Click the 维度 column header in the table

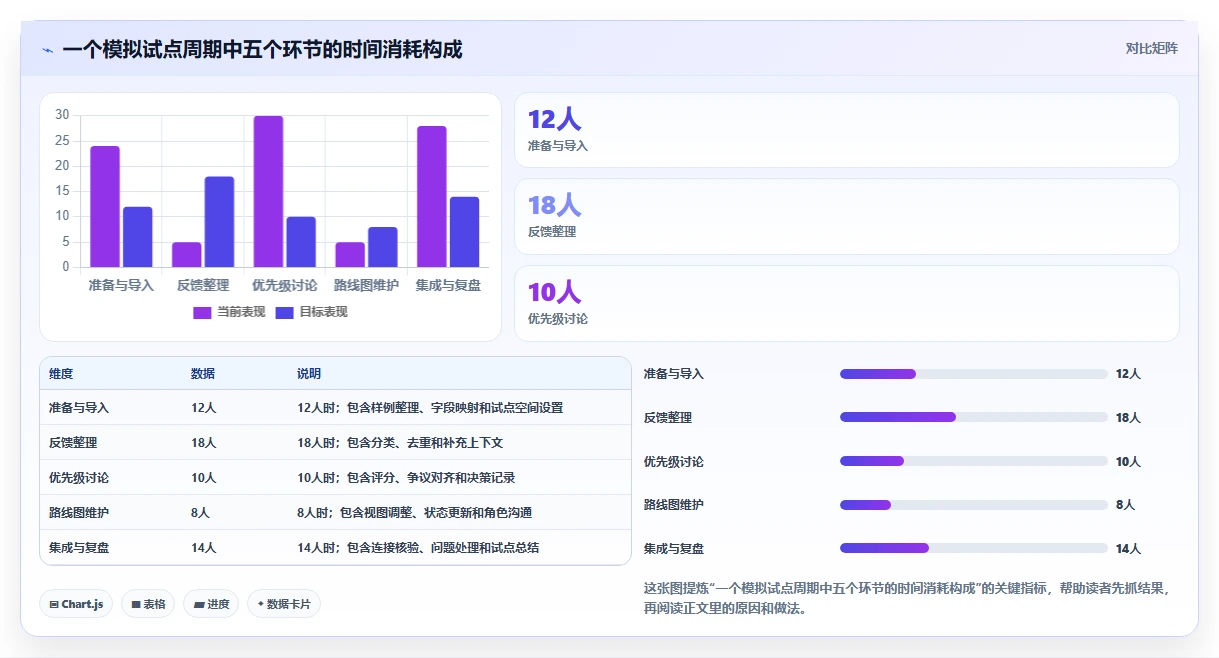(61, 374)
